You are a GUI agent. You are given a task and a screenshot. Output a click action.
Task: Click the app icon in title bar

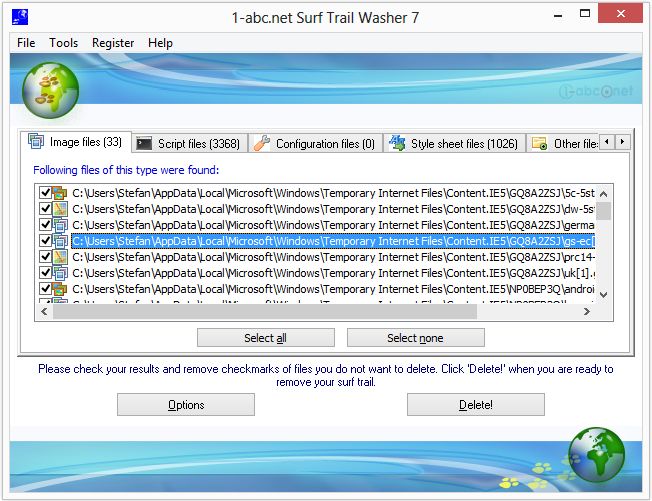pyautogui.click(x=20, y=17)
